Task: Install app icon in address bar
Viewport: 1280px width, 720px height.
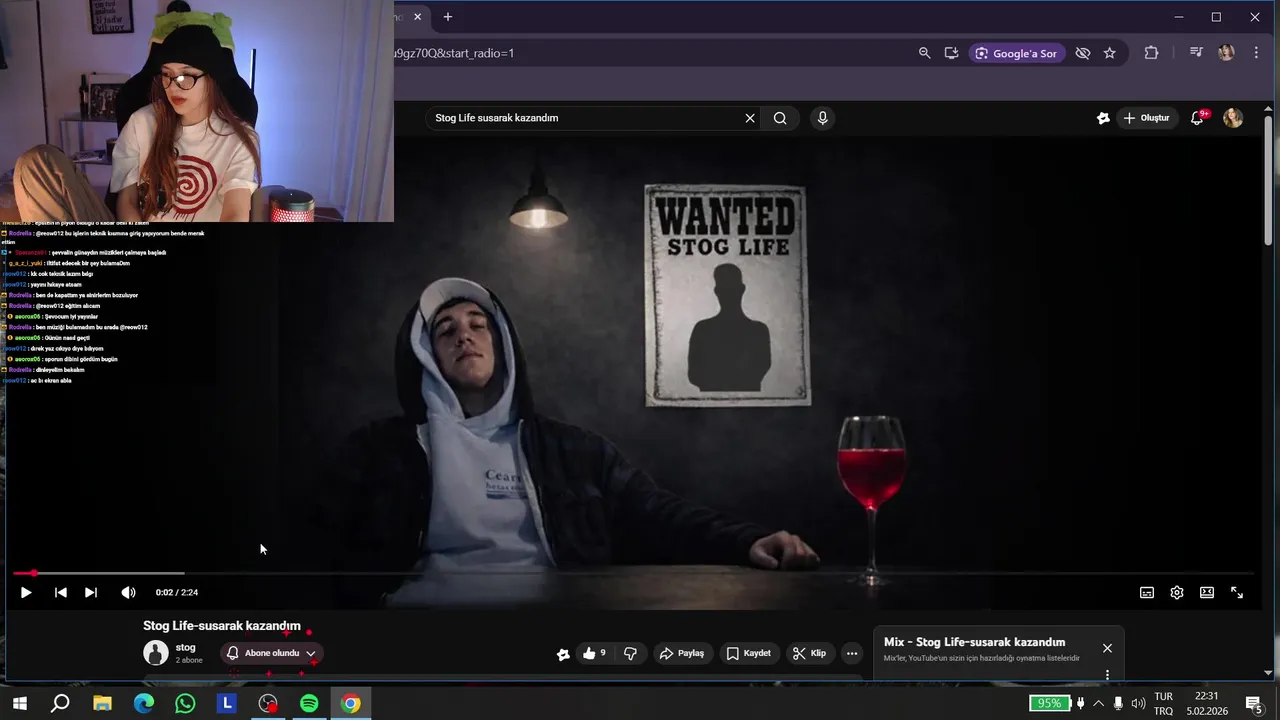Action: pos(951,53)
